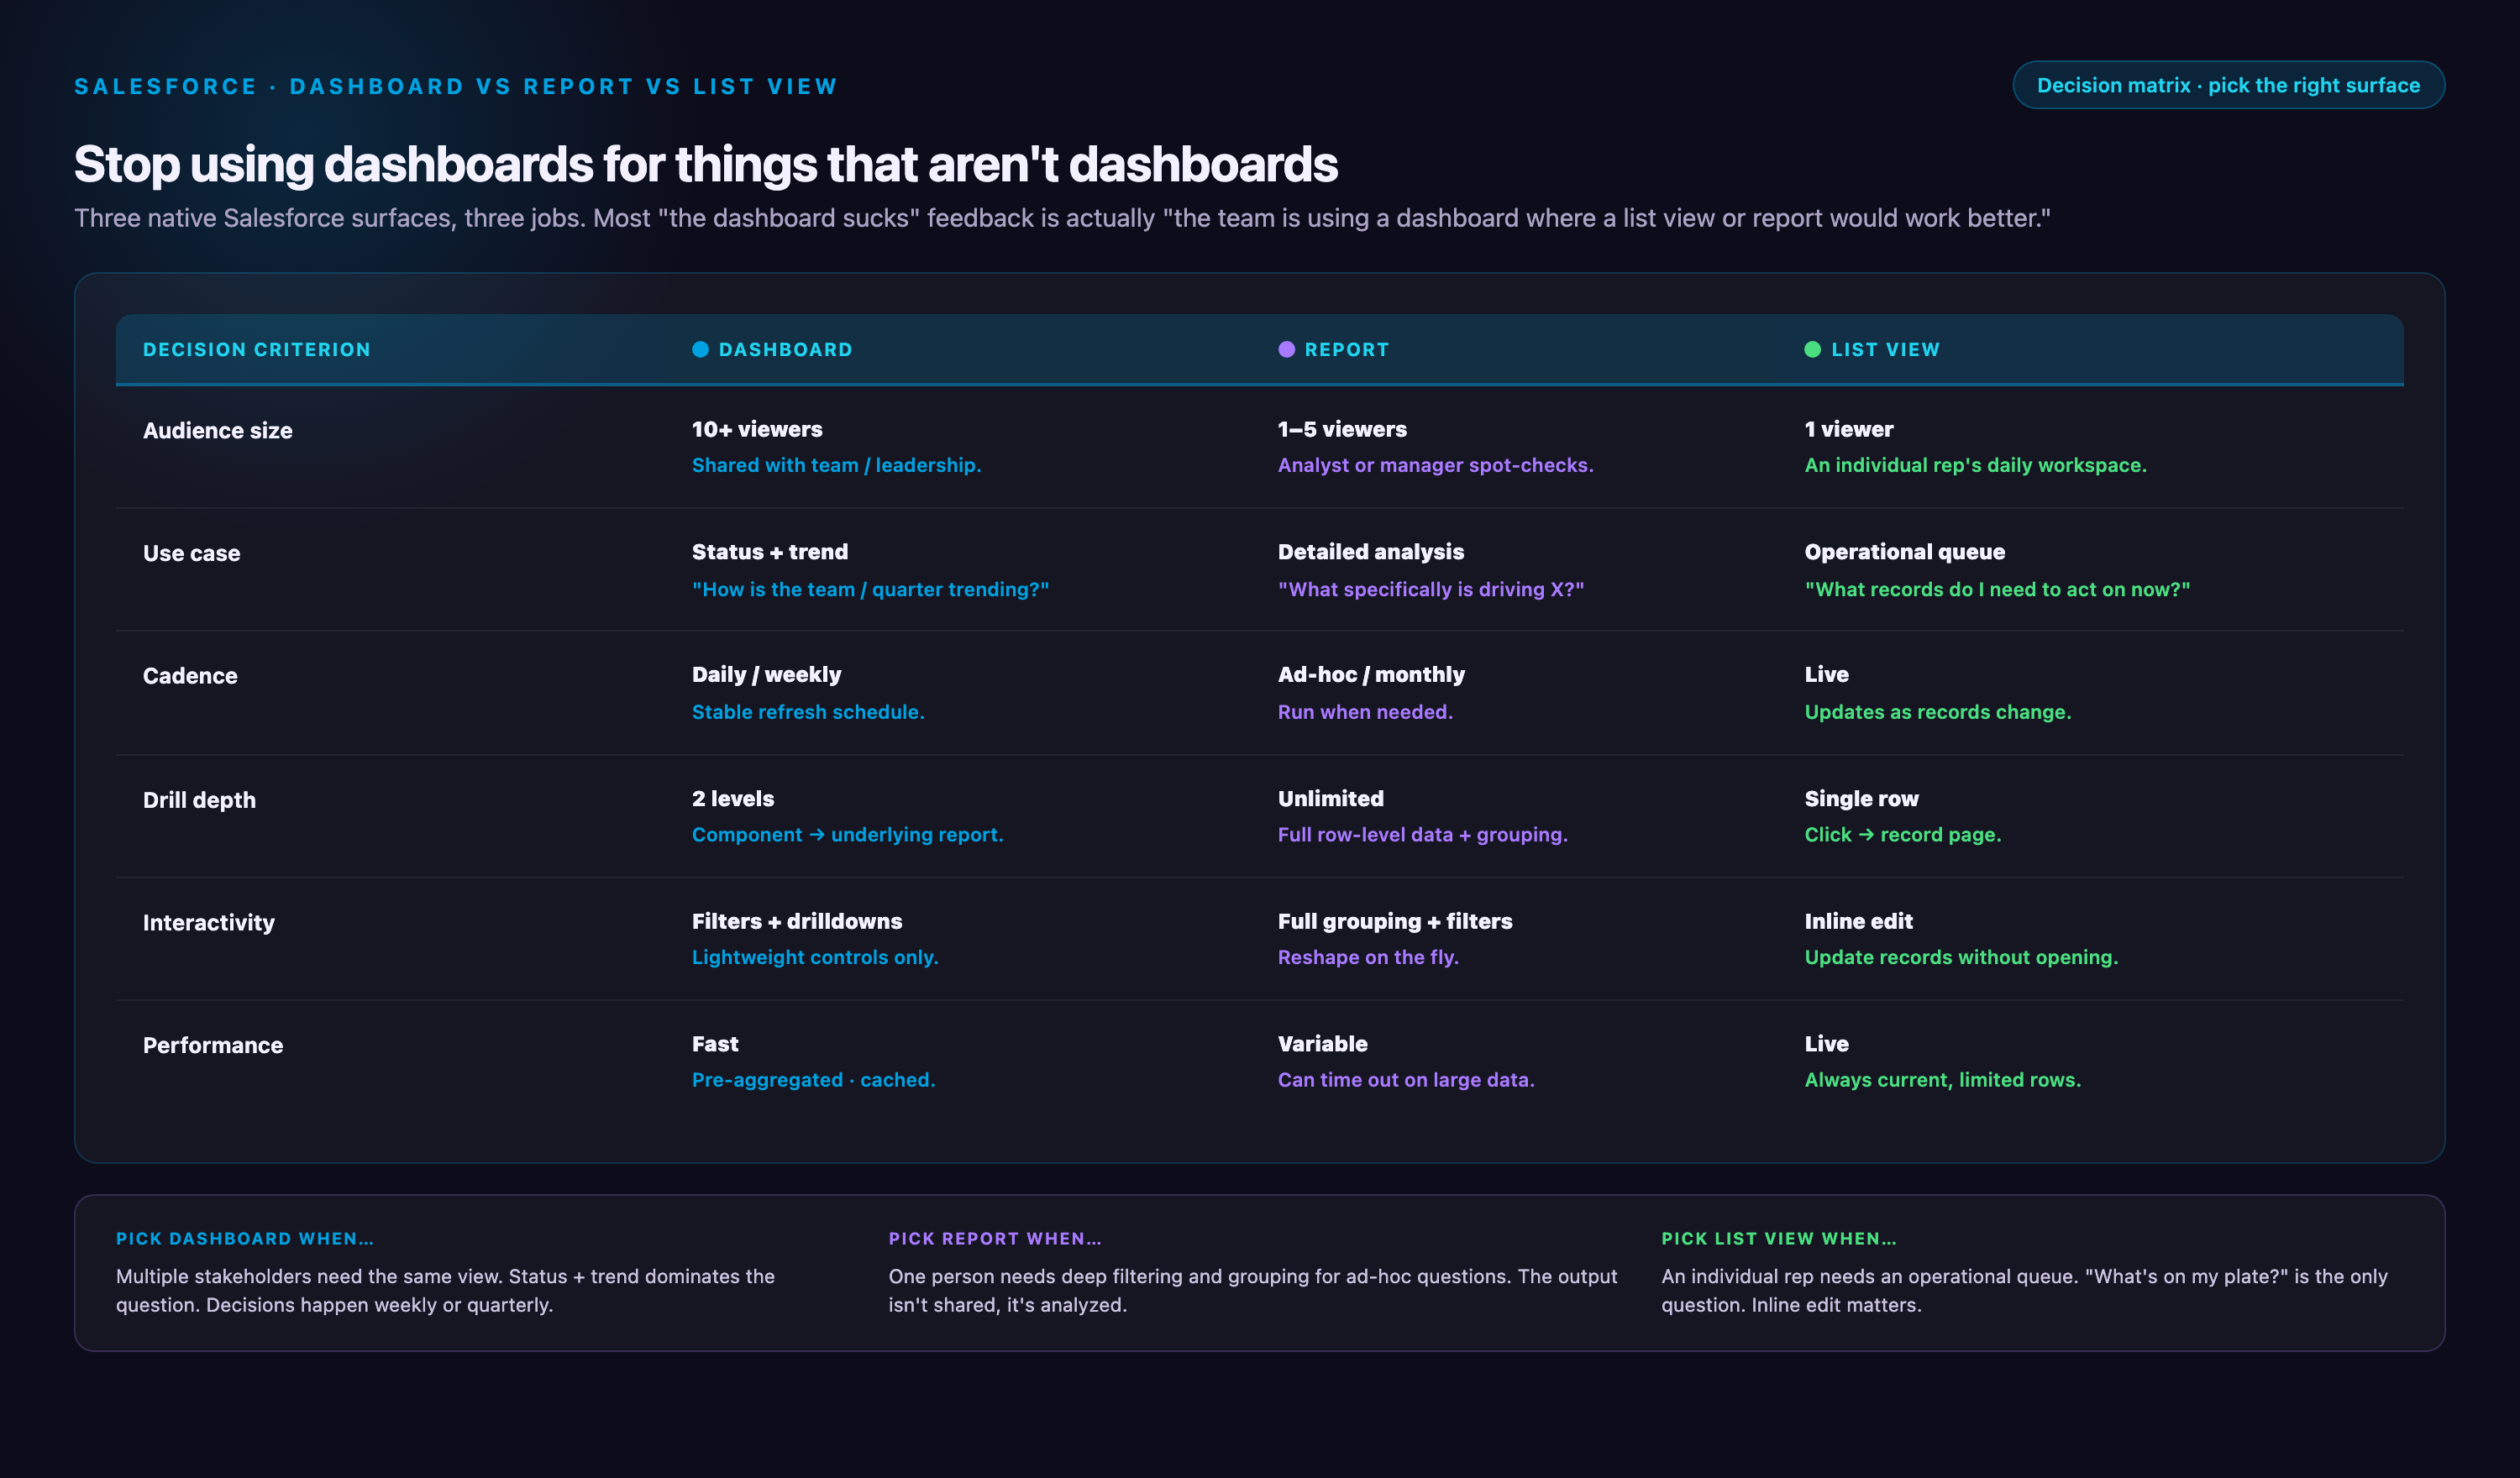Select the "DECISION CRITERION" column header
The height and width of the screenshot is (1478, 2520).
click(x=256, y=349)
